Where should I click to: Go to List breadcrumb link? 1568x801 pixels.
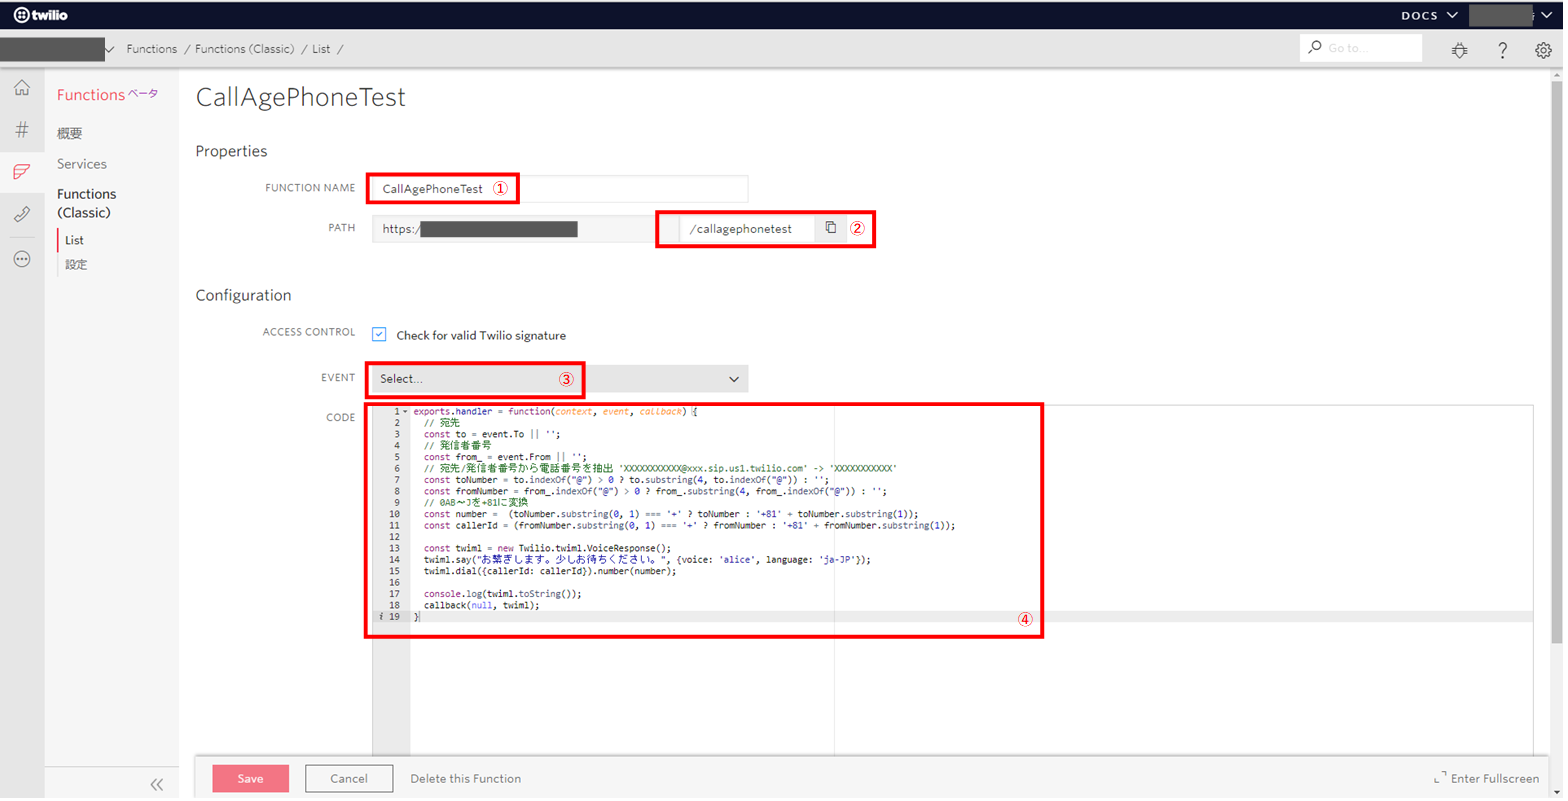321,49
